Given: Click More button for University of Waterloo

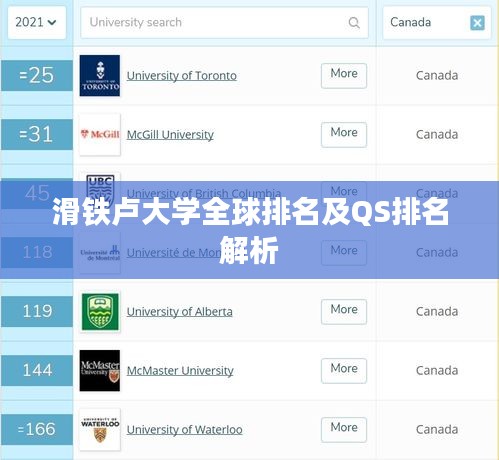Looking at the screenshot, I should [344, 430].
